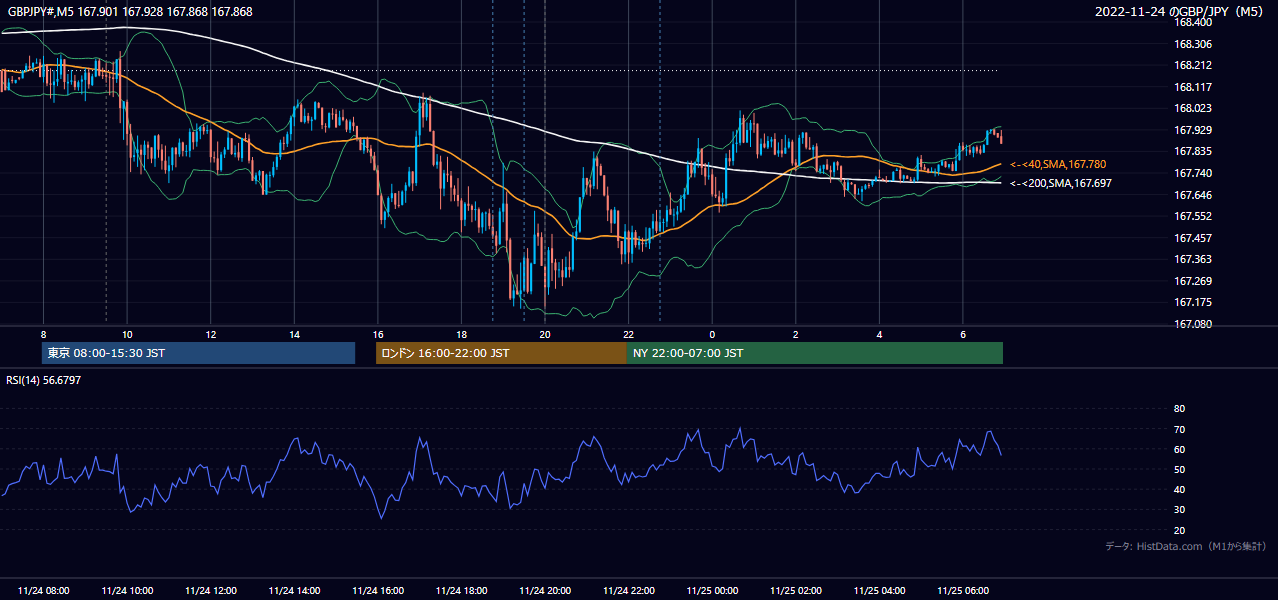Viewport: 1278px width, 600px height.
Task: Click hour label 18 under price chart
Action: (461, 334)
